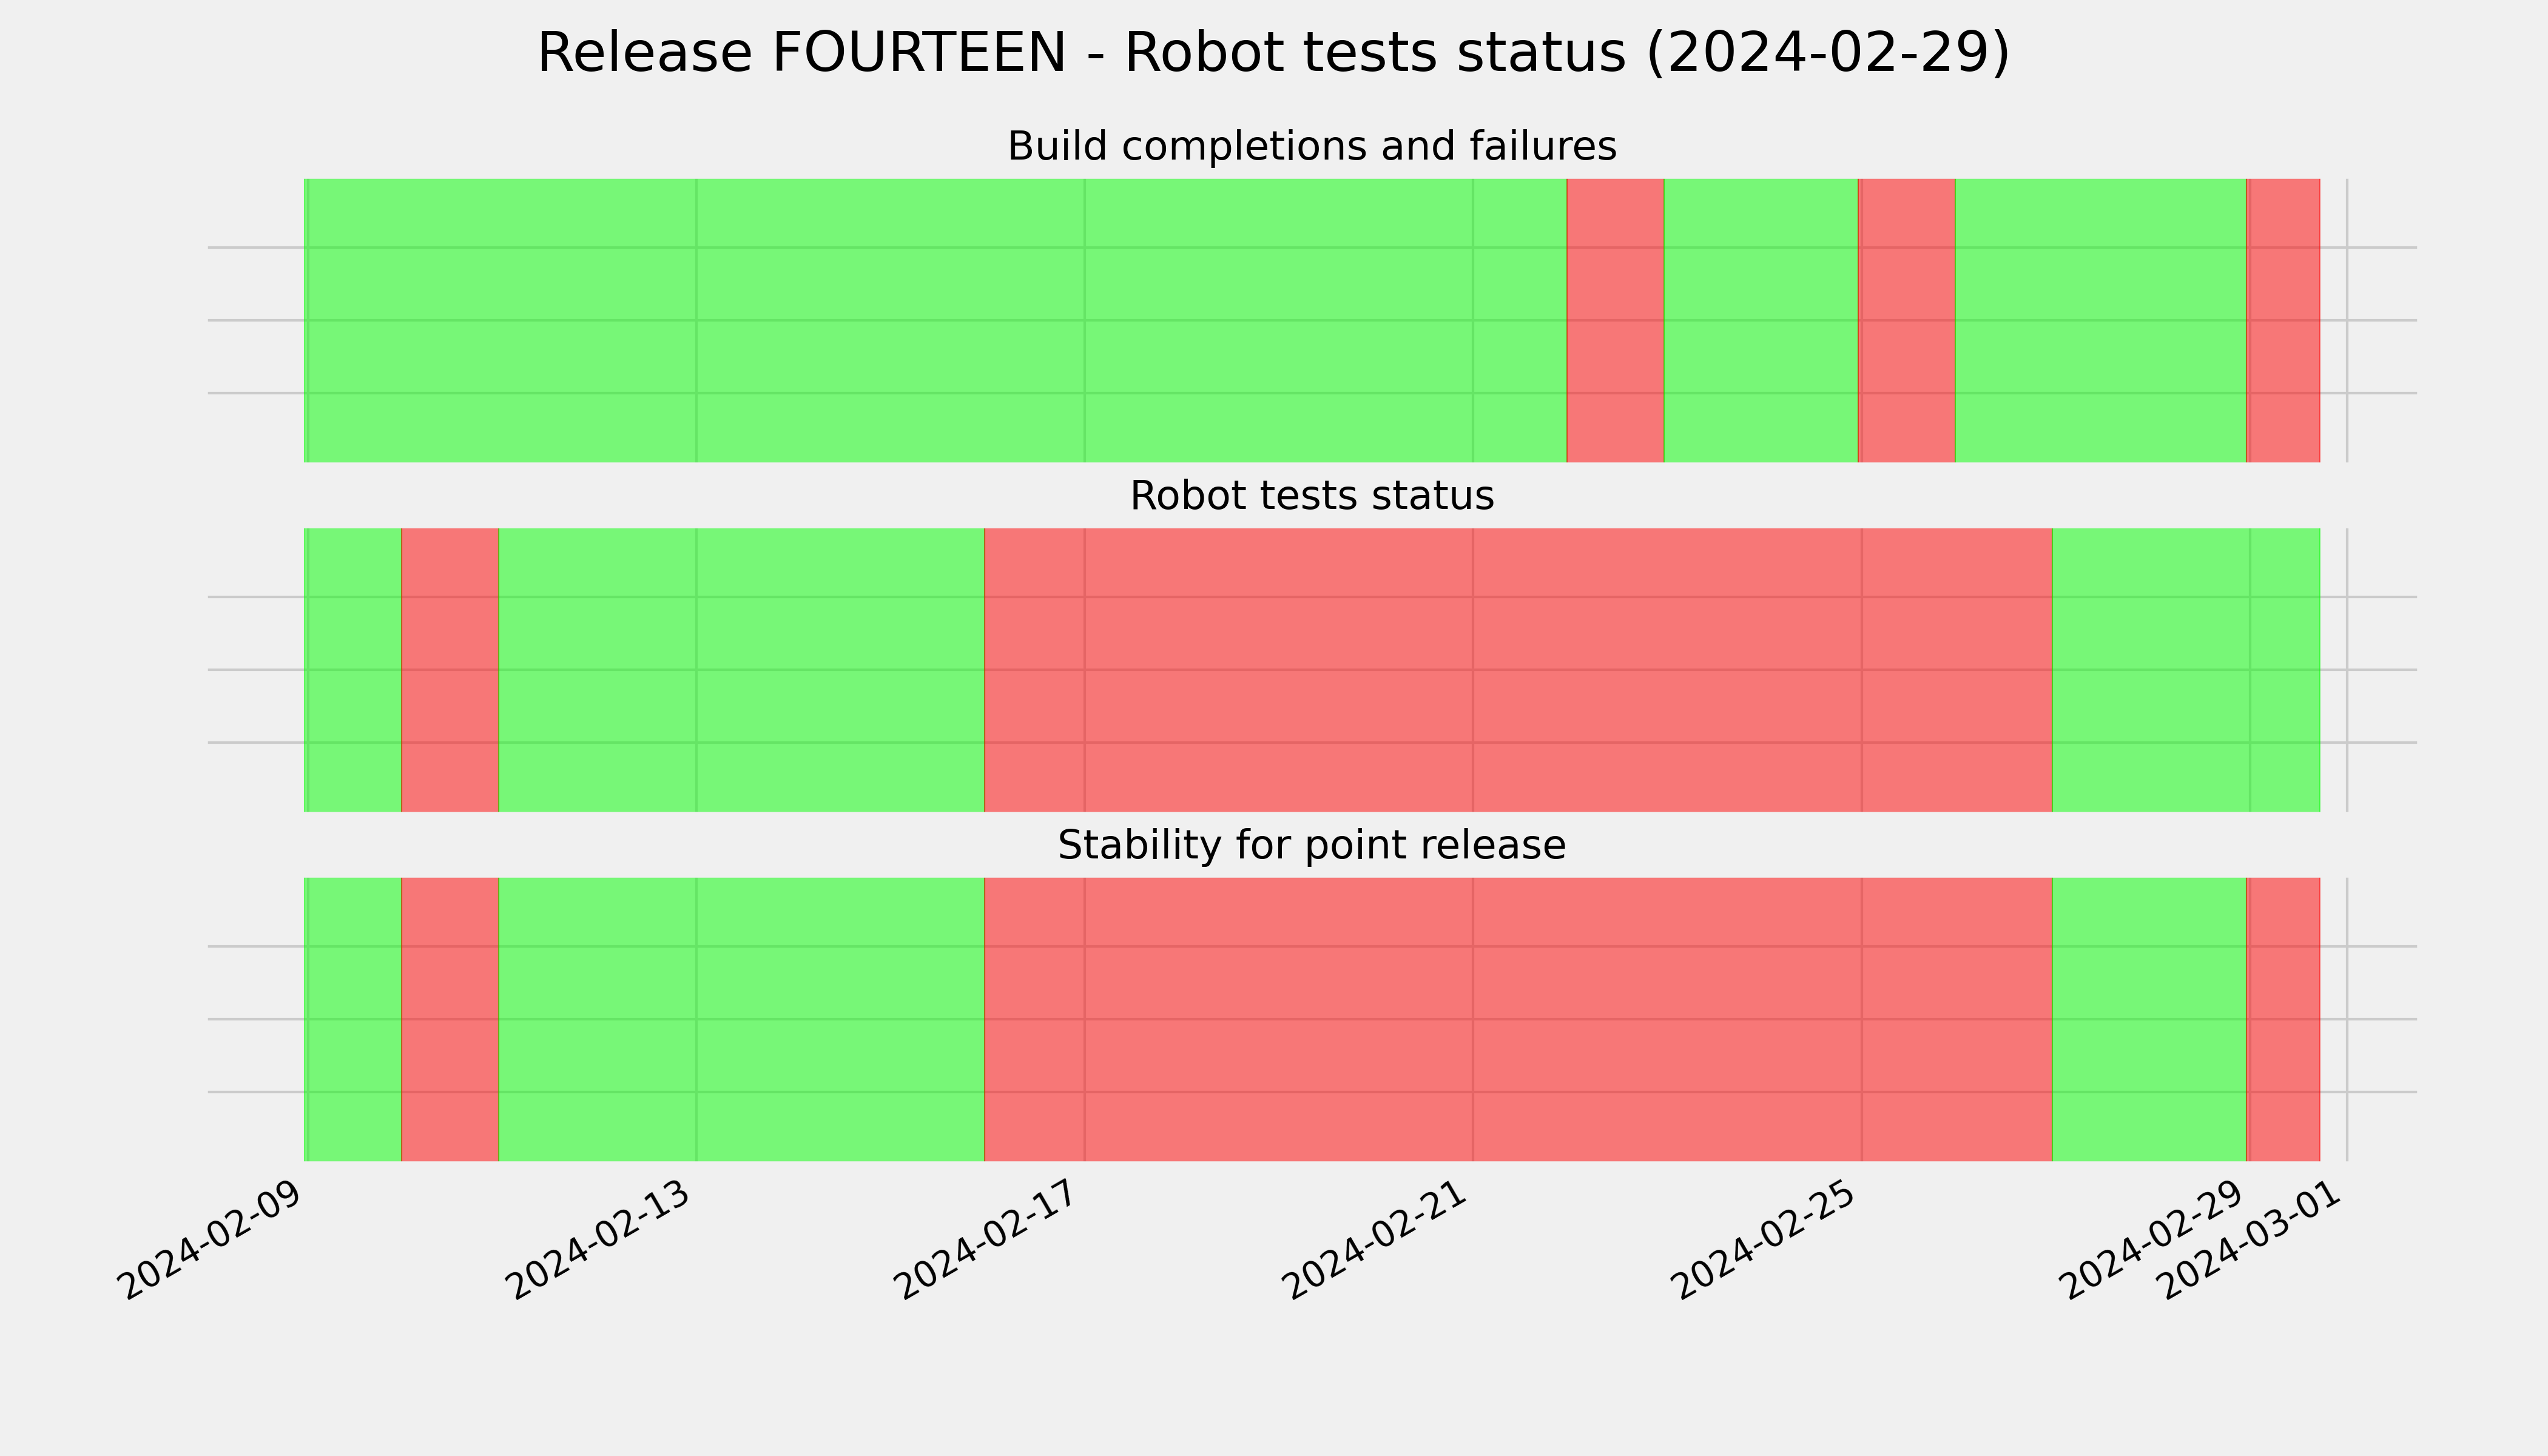Click the short red block in Robot tests status

pos(450,670)
